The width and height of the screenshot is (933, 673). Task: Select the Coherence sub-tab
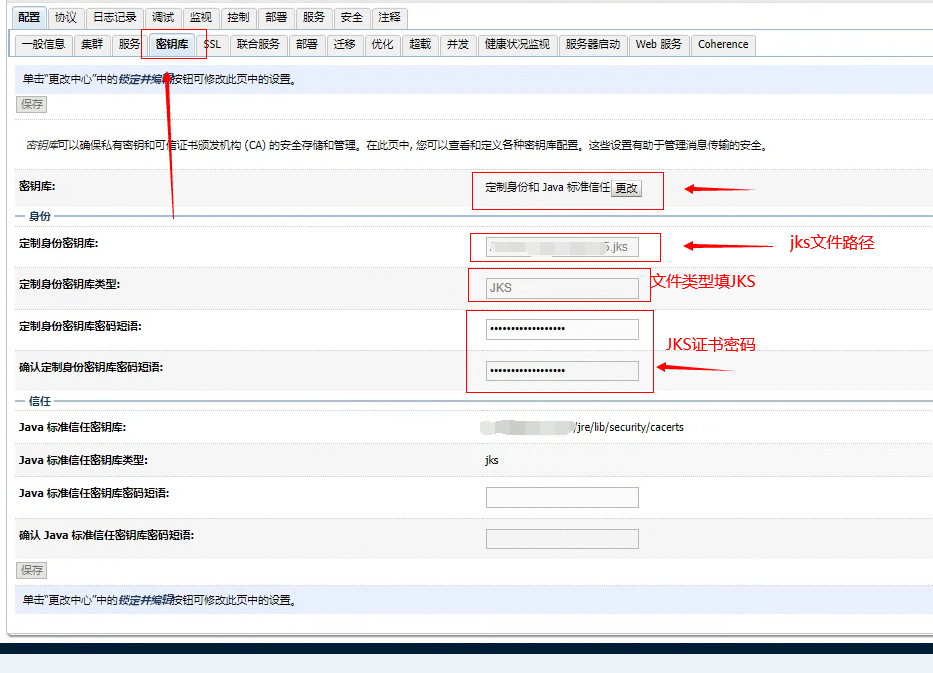(723, 44)
